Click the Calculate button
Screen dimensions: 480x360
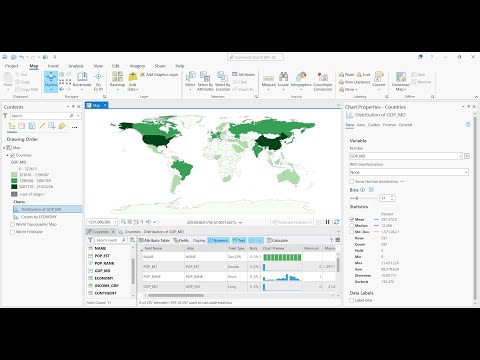pos(277,240)
